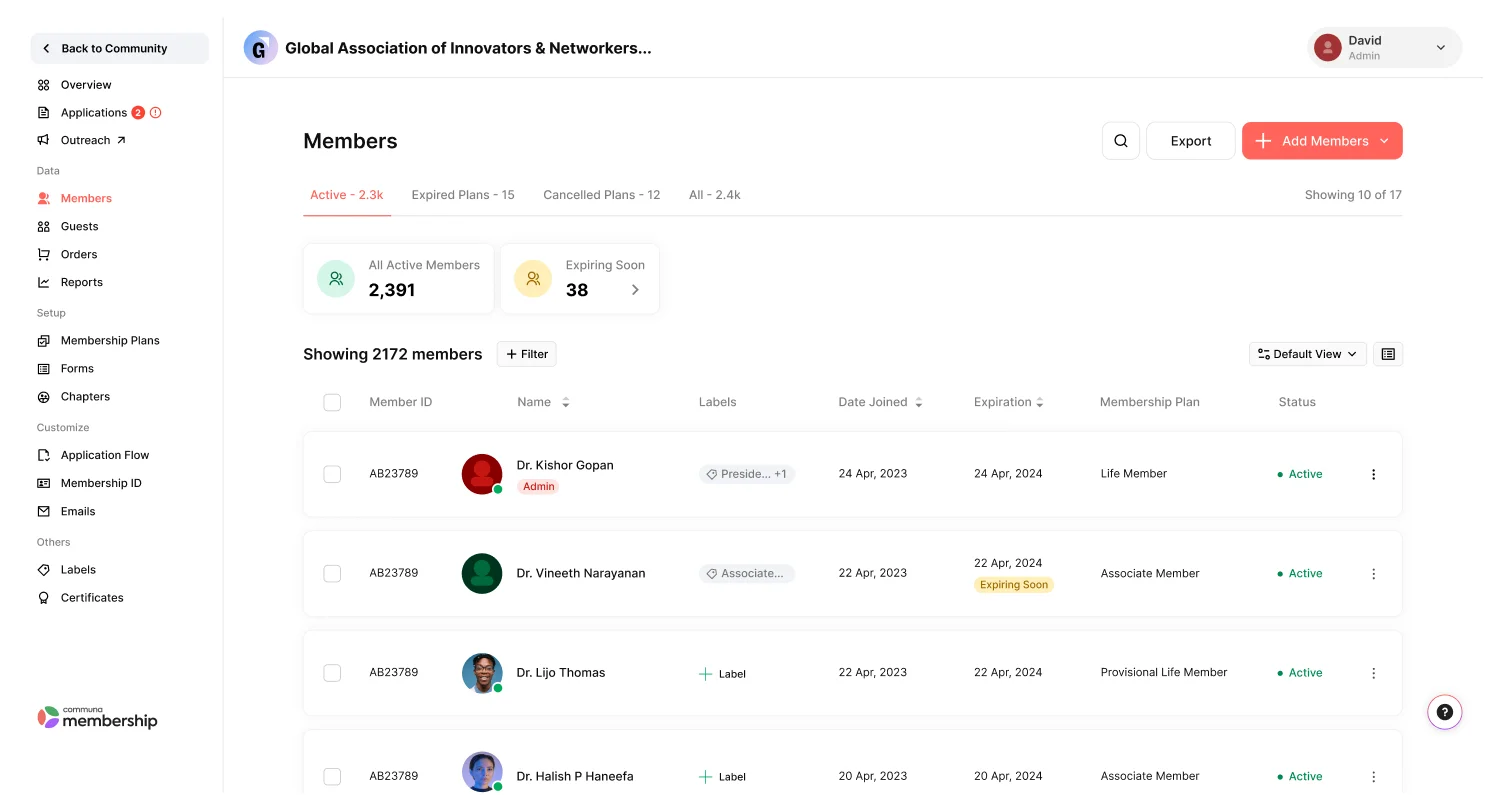Expand the Add Members dropdown arrow

point(1386,141)
